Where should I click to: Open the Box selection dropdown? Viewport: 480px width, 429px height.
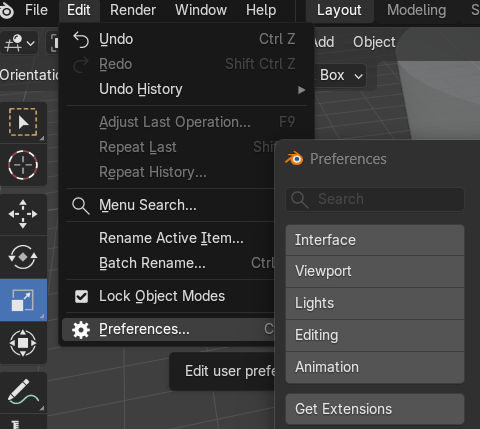pos(340,76)
